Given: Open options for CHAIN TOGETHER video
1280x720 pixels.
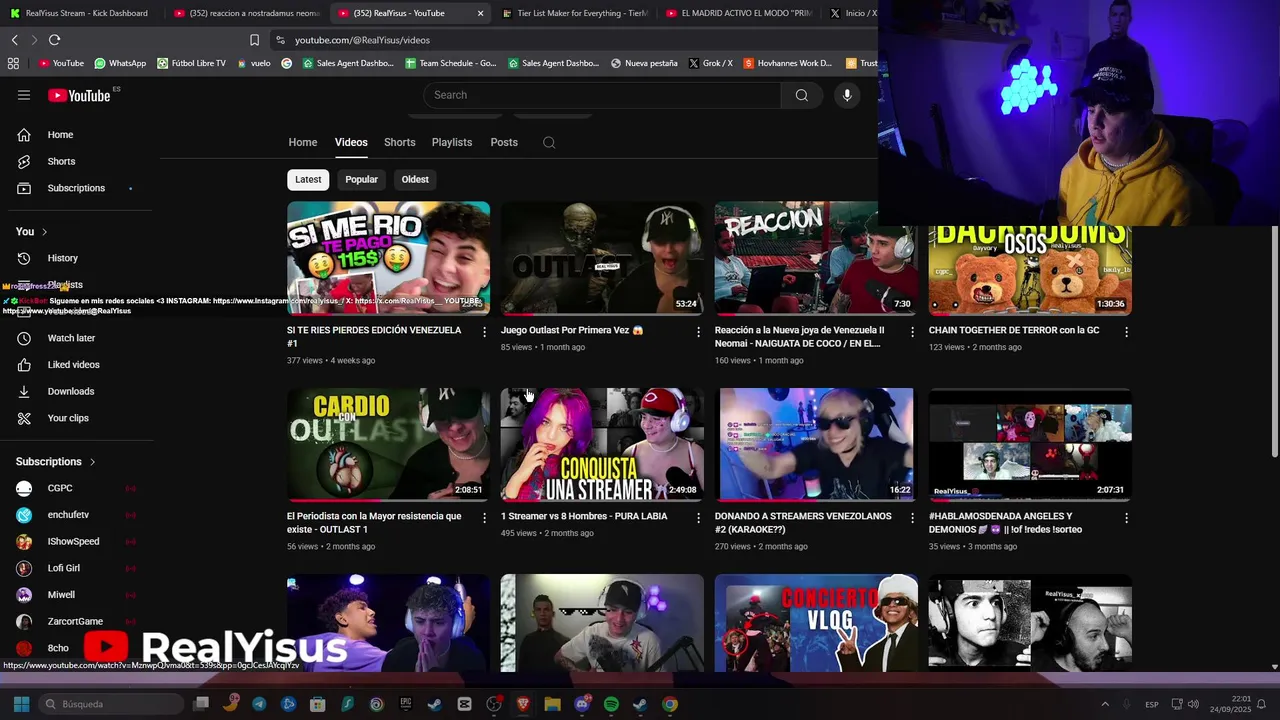Looking at the screenshot, I should coord(1126,332).
